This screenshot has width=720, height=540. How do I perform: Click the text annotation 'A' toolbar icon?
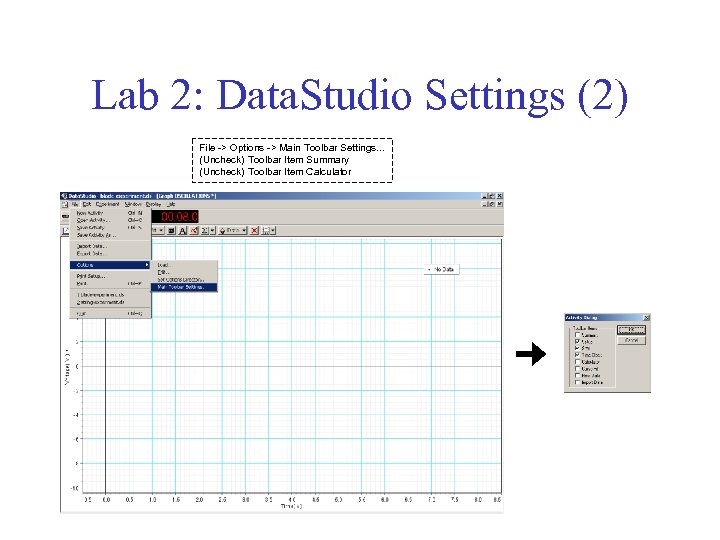click(x=183, y=231)
